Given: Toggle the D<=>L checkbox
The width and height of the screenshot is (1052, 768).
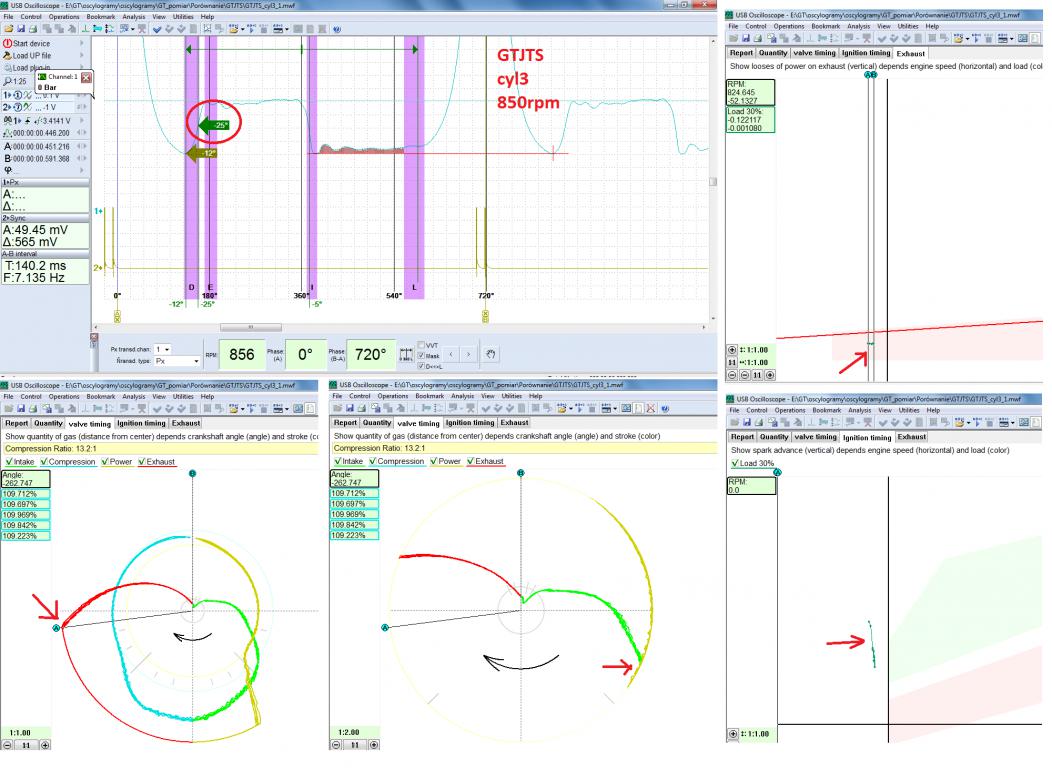Looking at the screenshot, I should (x=421, y=366).
